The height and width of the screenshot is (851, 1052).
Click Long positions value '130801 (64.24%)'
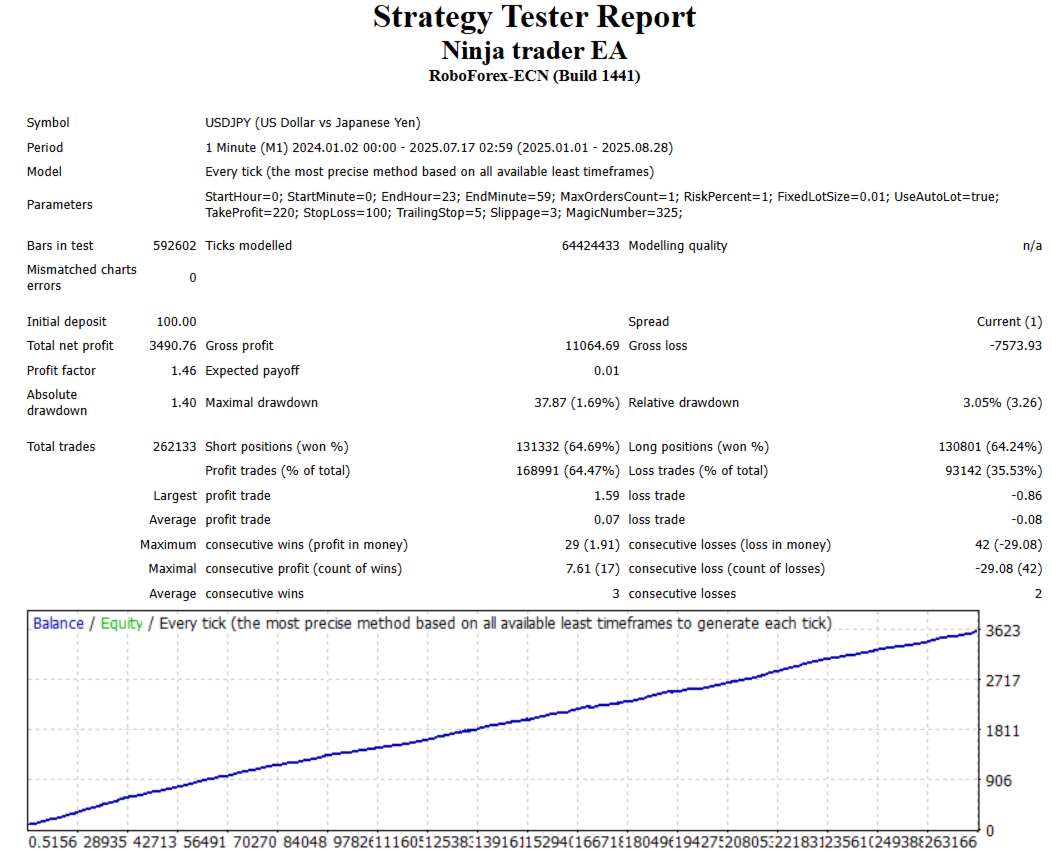click(x=990, y=447)
